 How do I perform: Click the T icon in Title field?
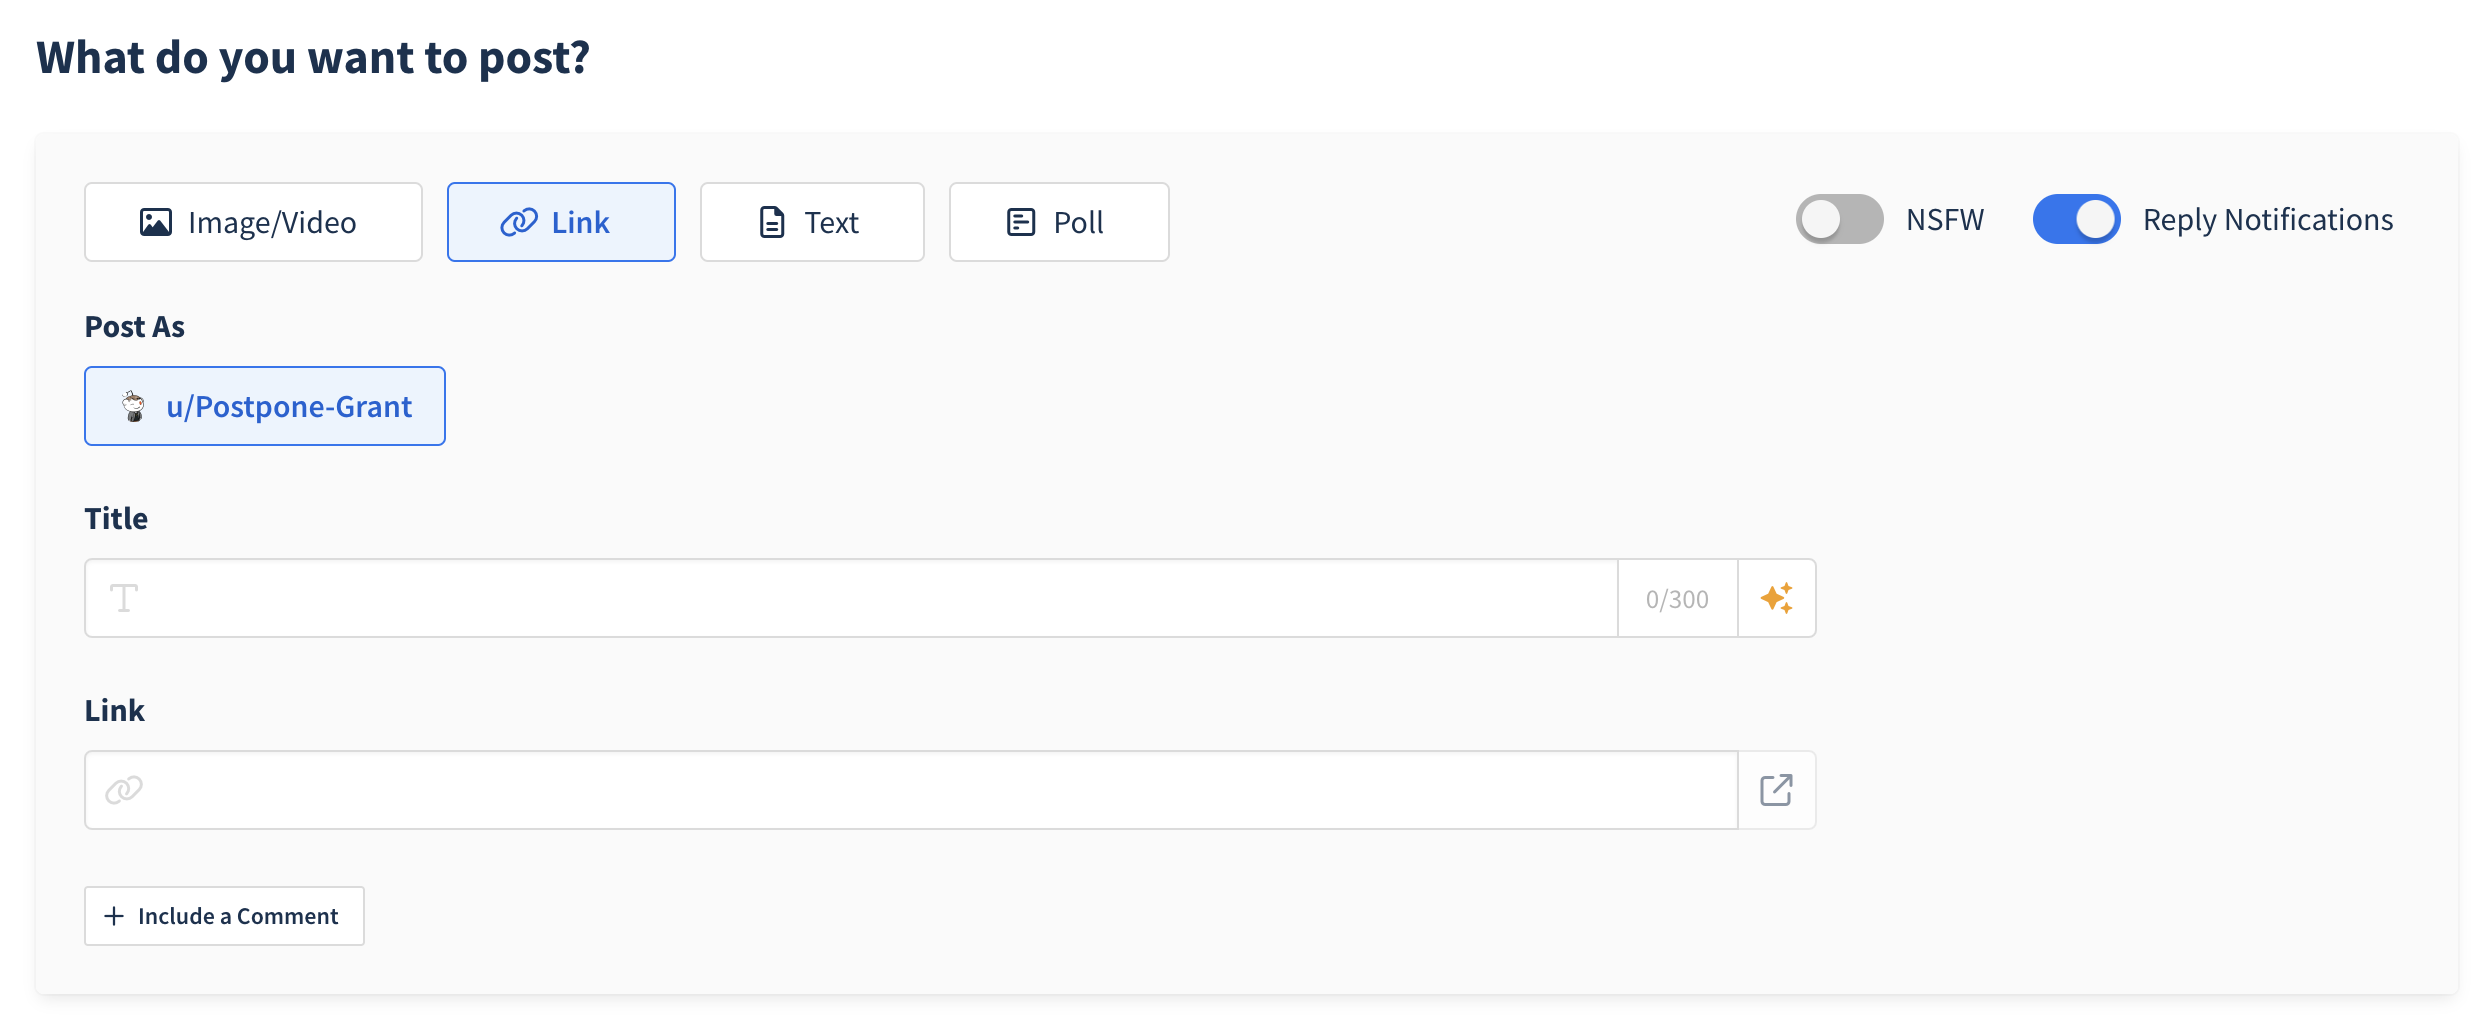[124, 598]
